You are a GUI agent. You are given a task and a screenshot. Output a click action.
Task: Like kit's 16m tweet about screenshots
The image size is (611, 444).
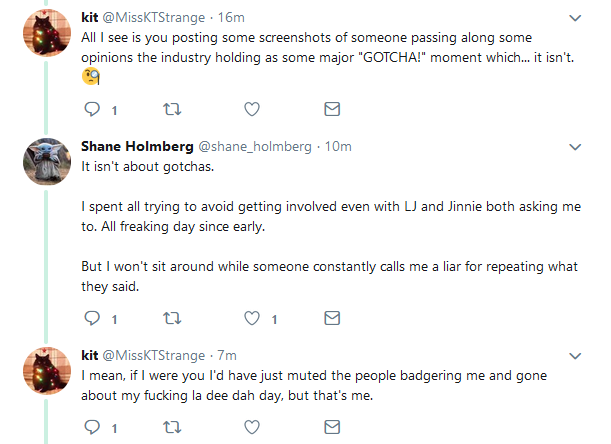pos(252,109)
